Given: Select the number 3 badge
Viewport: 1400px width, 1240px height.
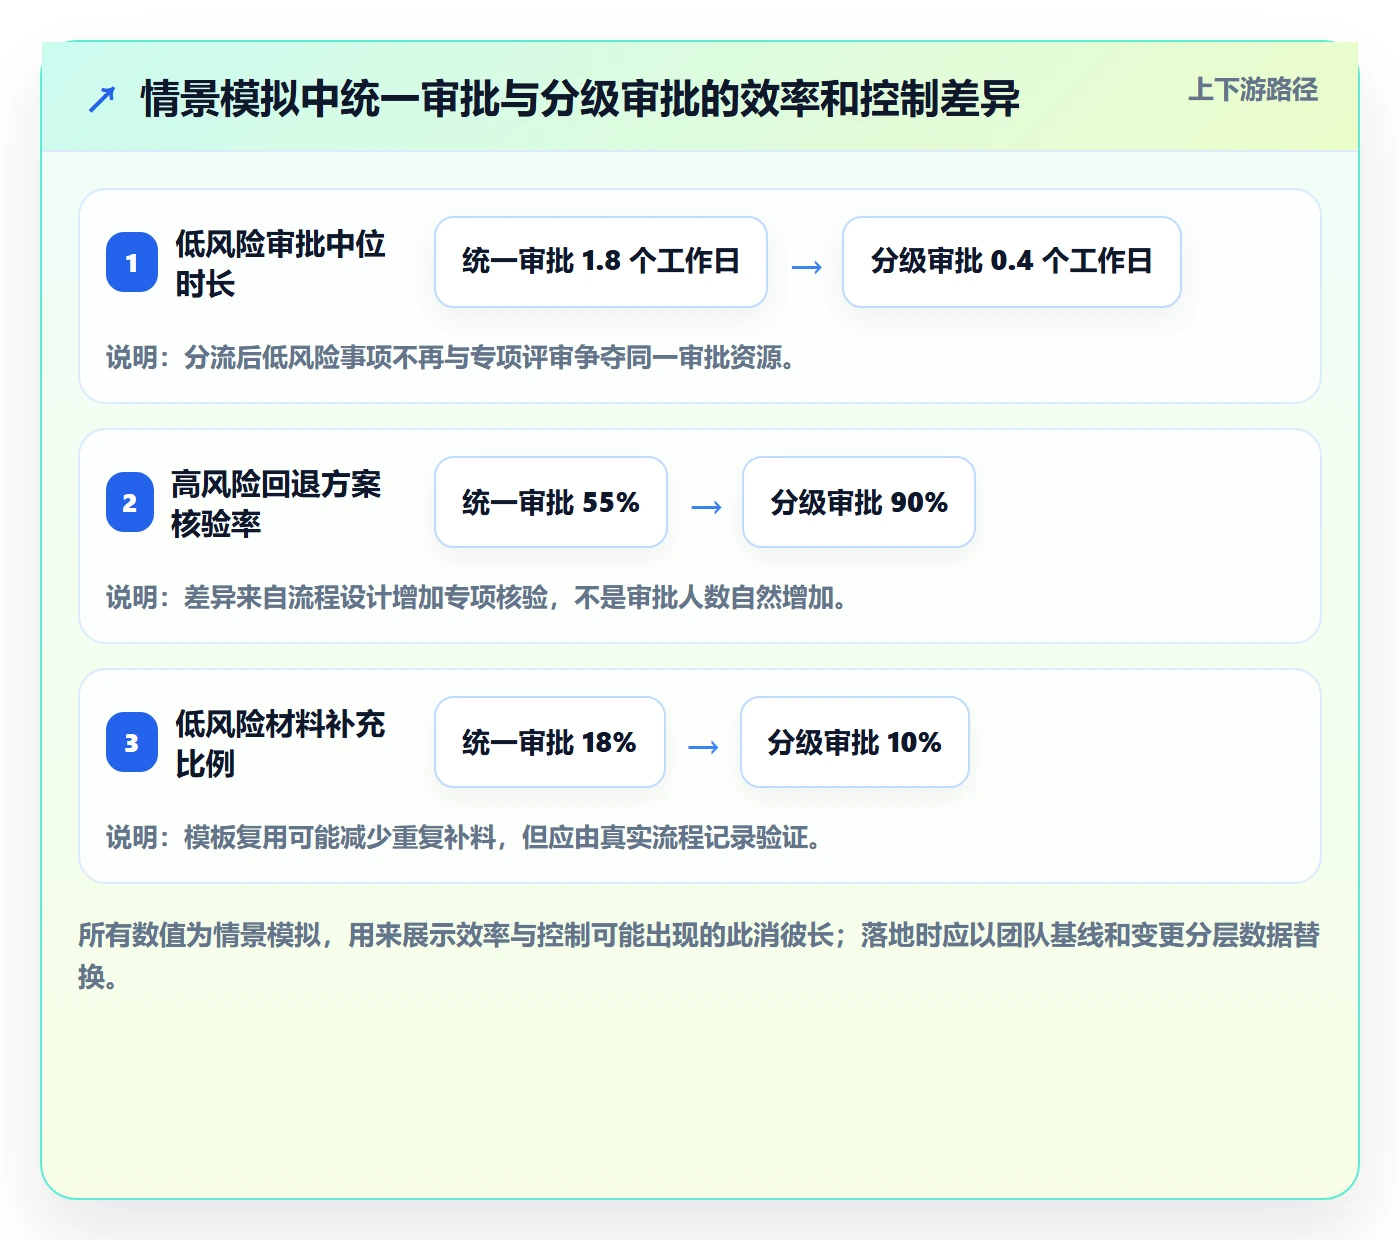Looking at the screenshot, I should (132, 742).
